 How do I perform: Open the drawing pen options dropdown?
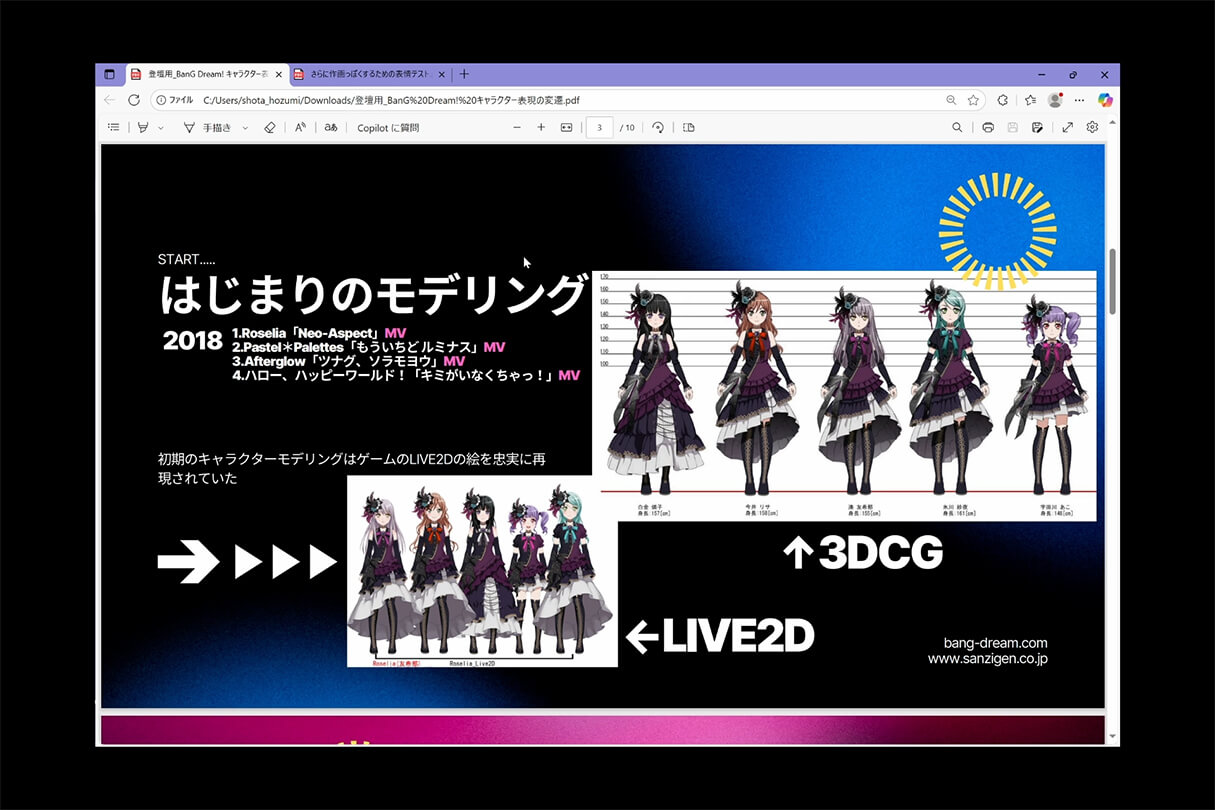click(x=244, y=127)
